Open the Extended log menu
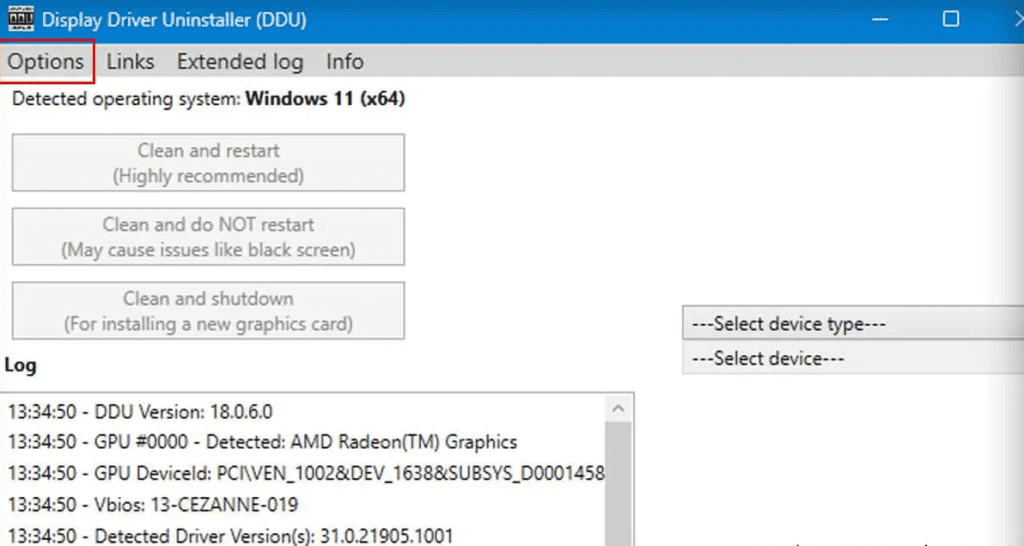1024x546 pixels. coord(240,62)
